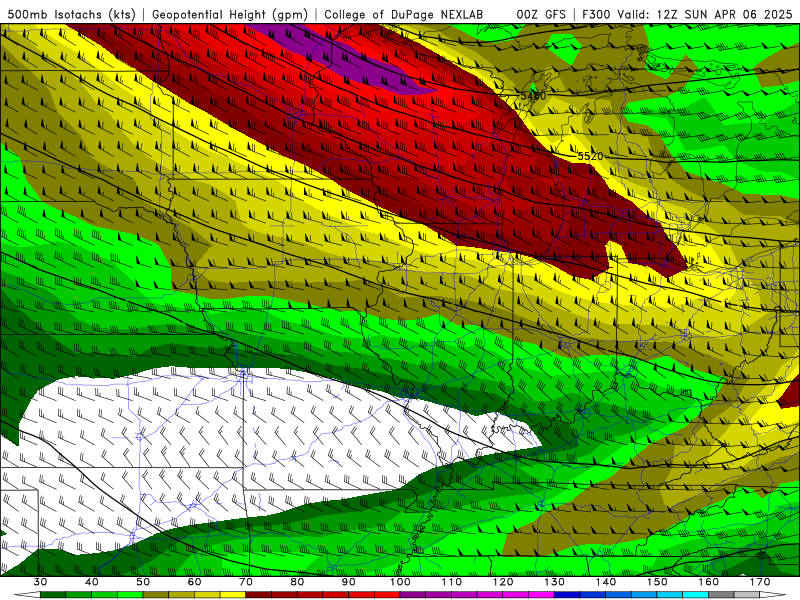Click the 60 value on color scale
Viewport: 800px width, 600px height.
(194, 582)
